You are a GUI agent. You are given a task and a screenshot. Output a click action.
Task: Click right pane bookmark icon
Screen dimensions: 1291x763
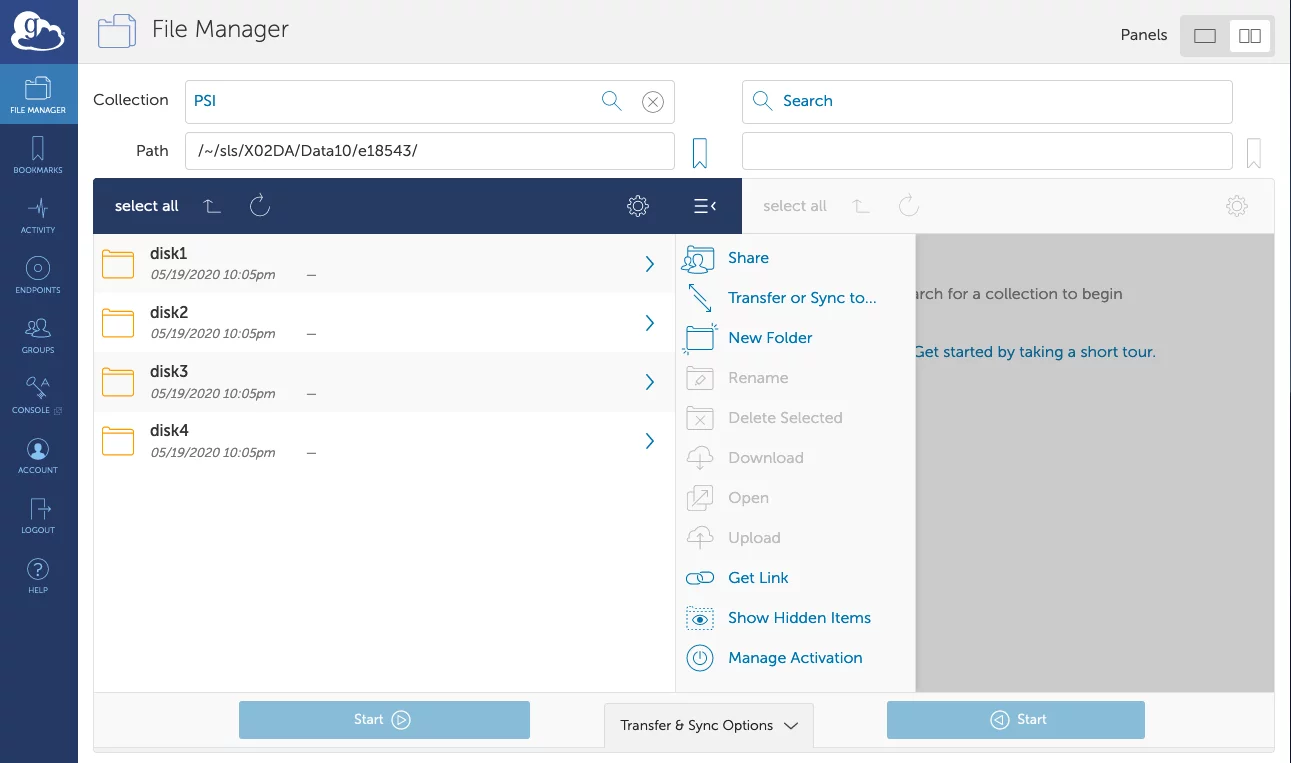point(1253,153)
